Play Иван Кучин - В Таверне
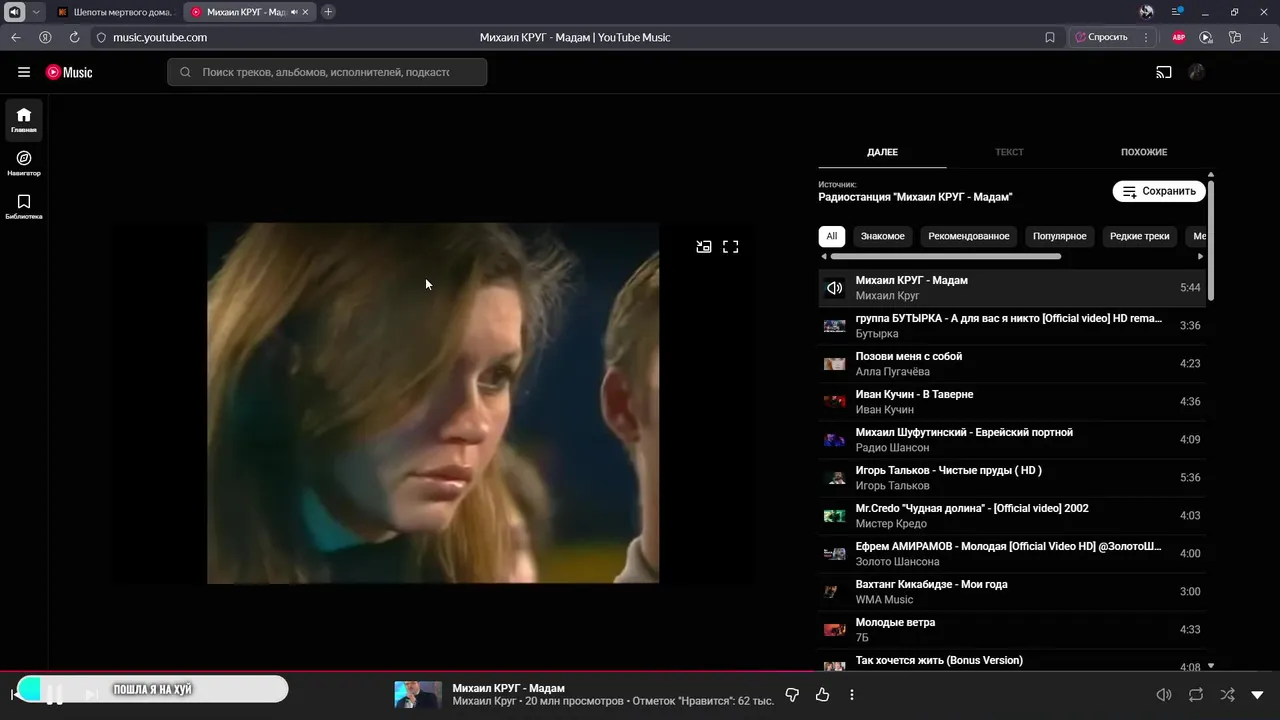 coord(1012,401)
